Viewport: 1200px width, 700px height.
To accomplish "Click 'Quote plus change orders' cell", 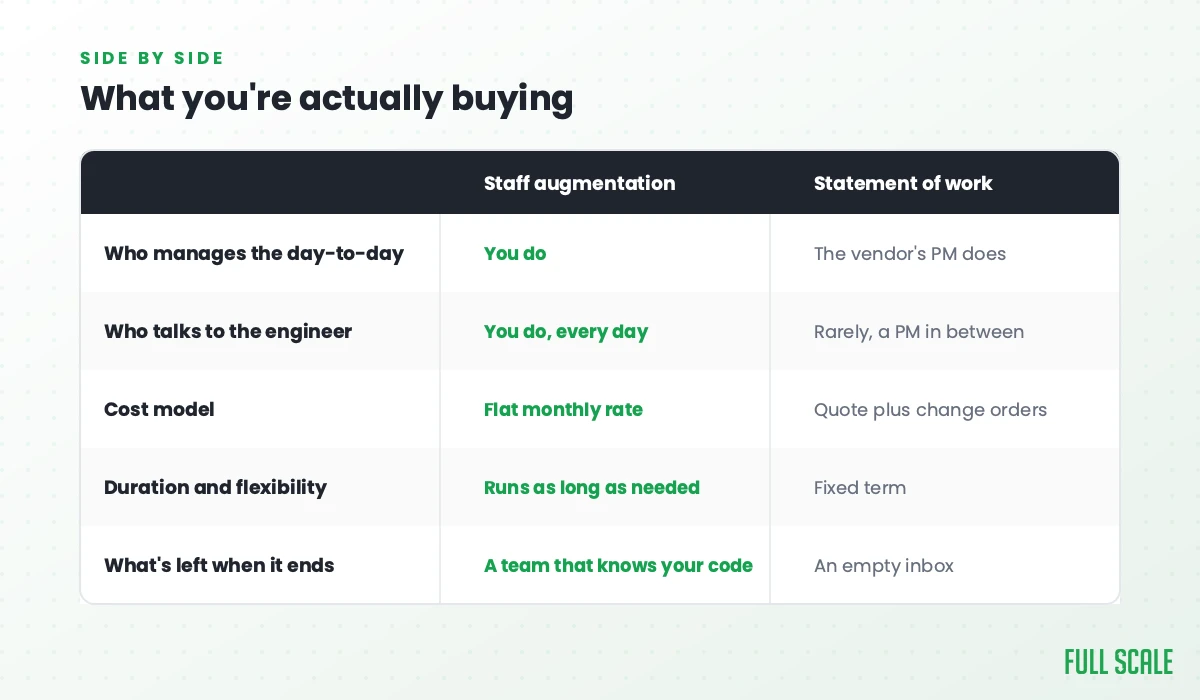I will click(930, 410).
